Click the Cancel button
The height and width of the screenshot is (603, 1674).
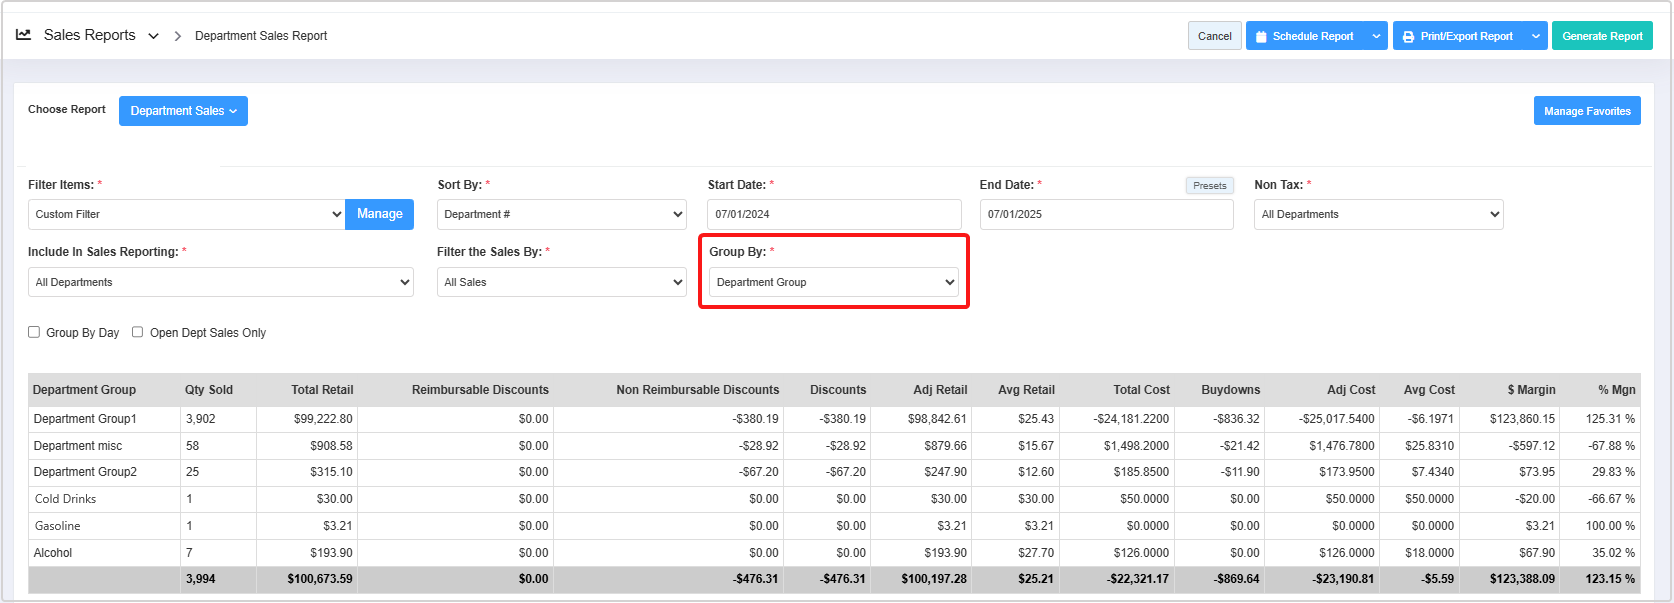1214,36
